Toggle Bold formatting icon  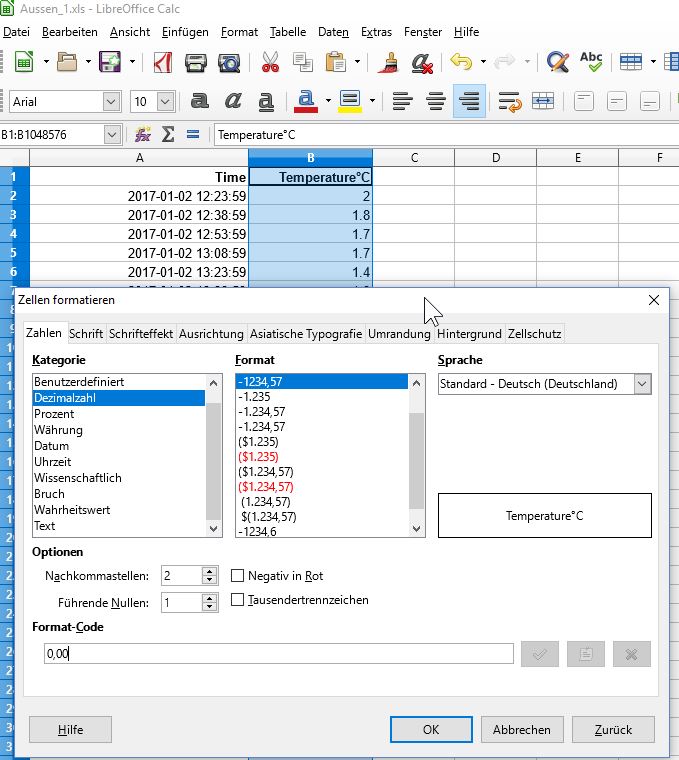coord(199,101)
